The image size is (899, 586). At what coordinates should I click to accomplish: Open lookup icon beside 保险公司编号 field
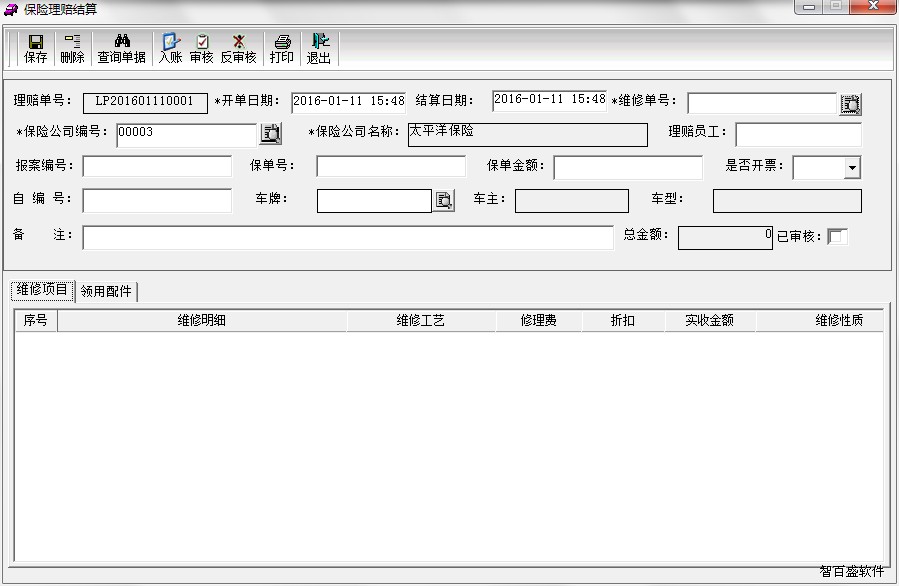tap(271, 133)
